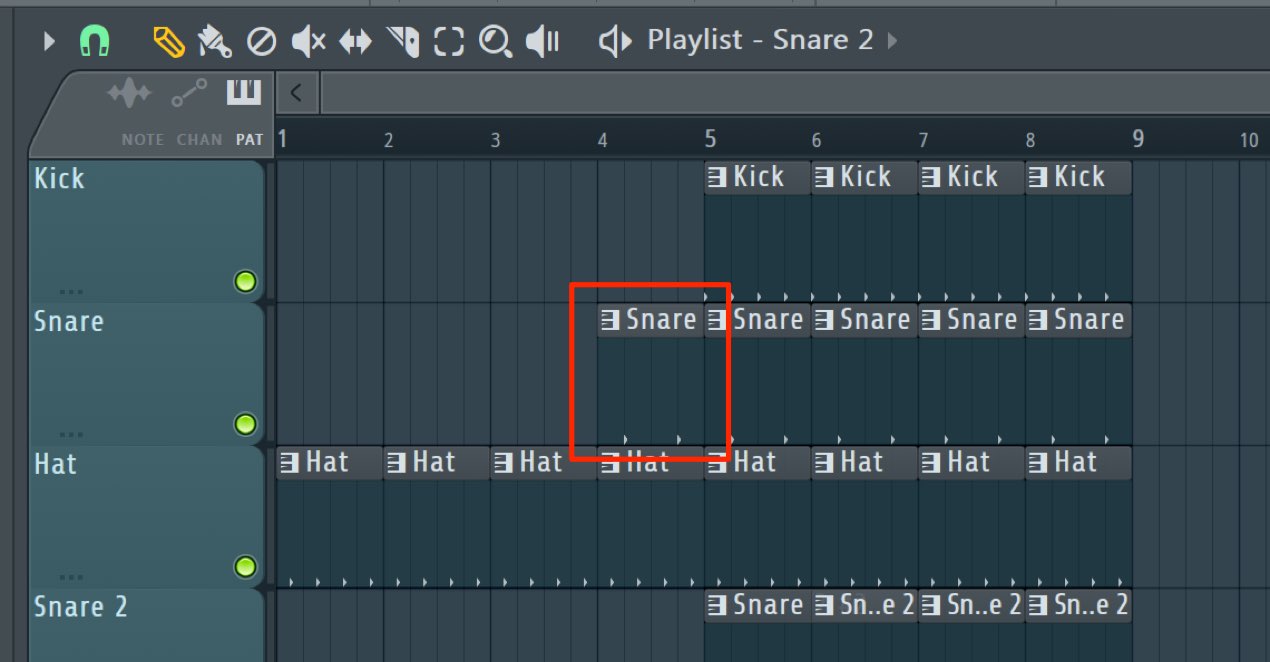1270x662 pixels.
Task: Click the horizontal scrollbar above the ruler
Action: click(795, 93)
